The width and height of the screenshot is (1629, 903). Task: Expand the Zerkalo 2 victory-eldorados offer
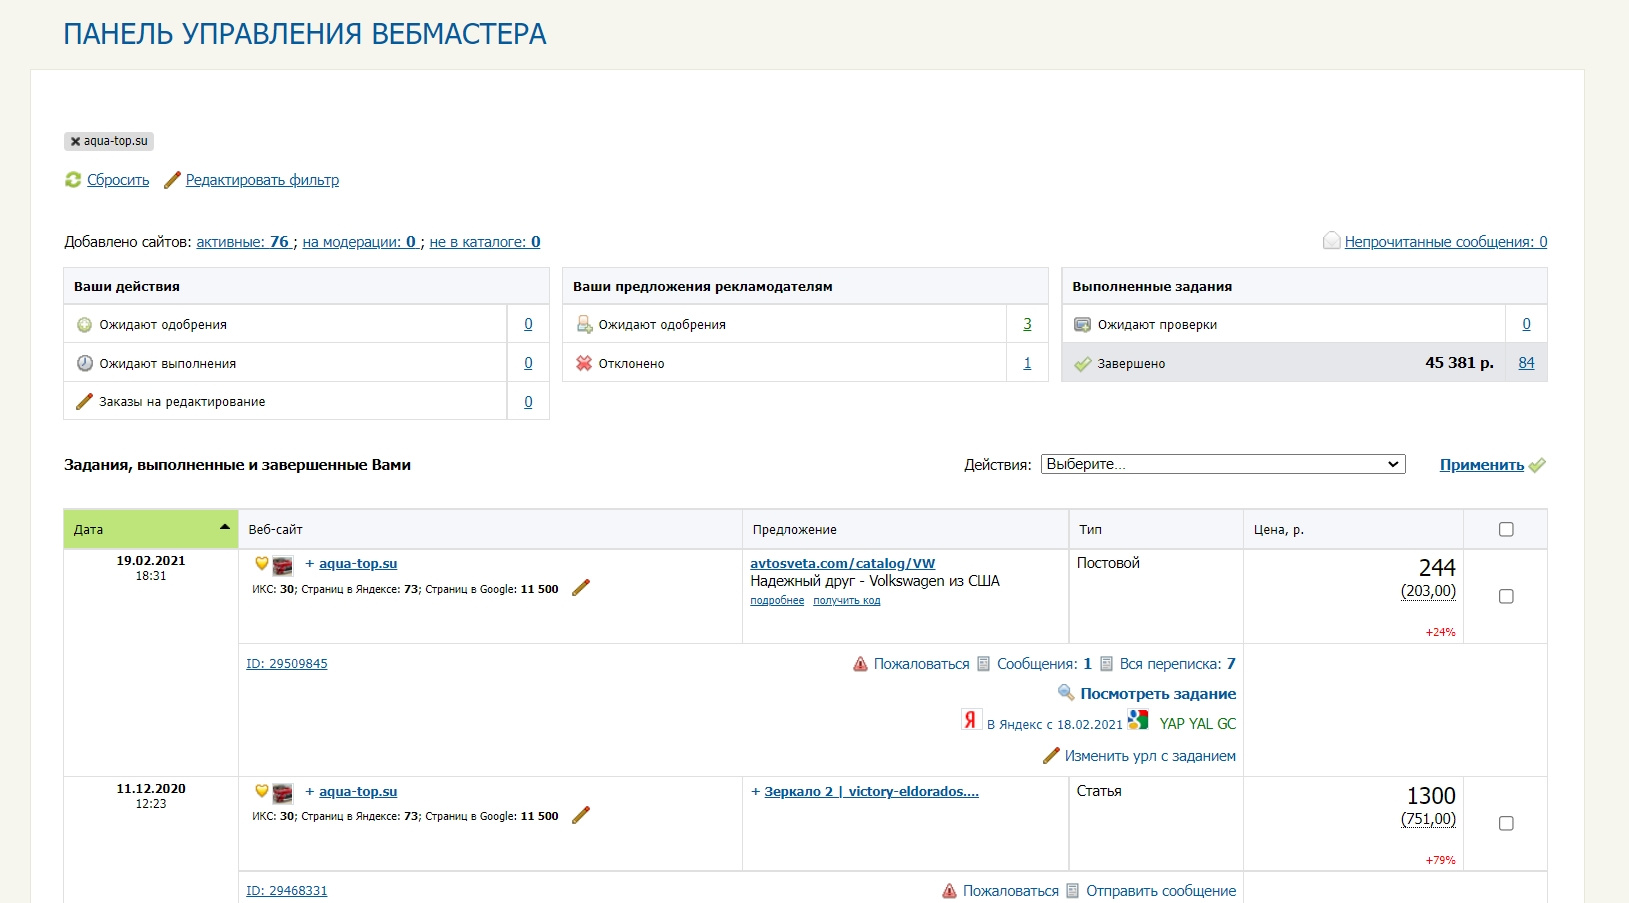point(756,792)
